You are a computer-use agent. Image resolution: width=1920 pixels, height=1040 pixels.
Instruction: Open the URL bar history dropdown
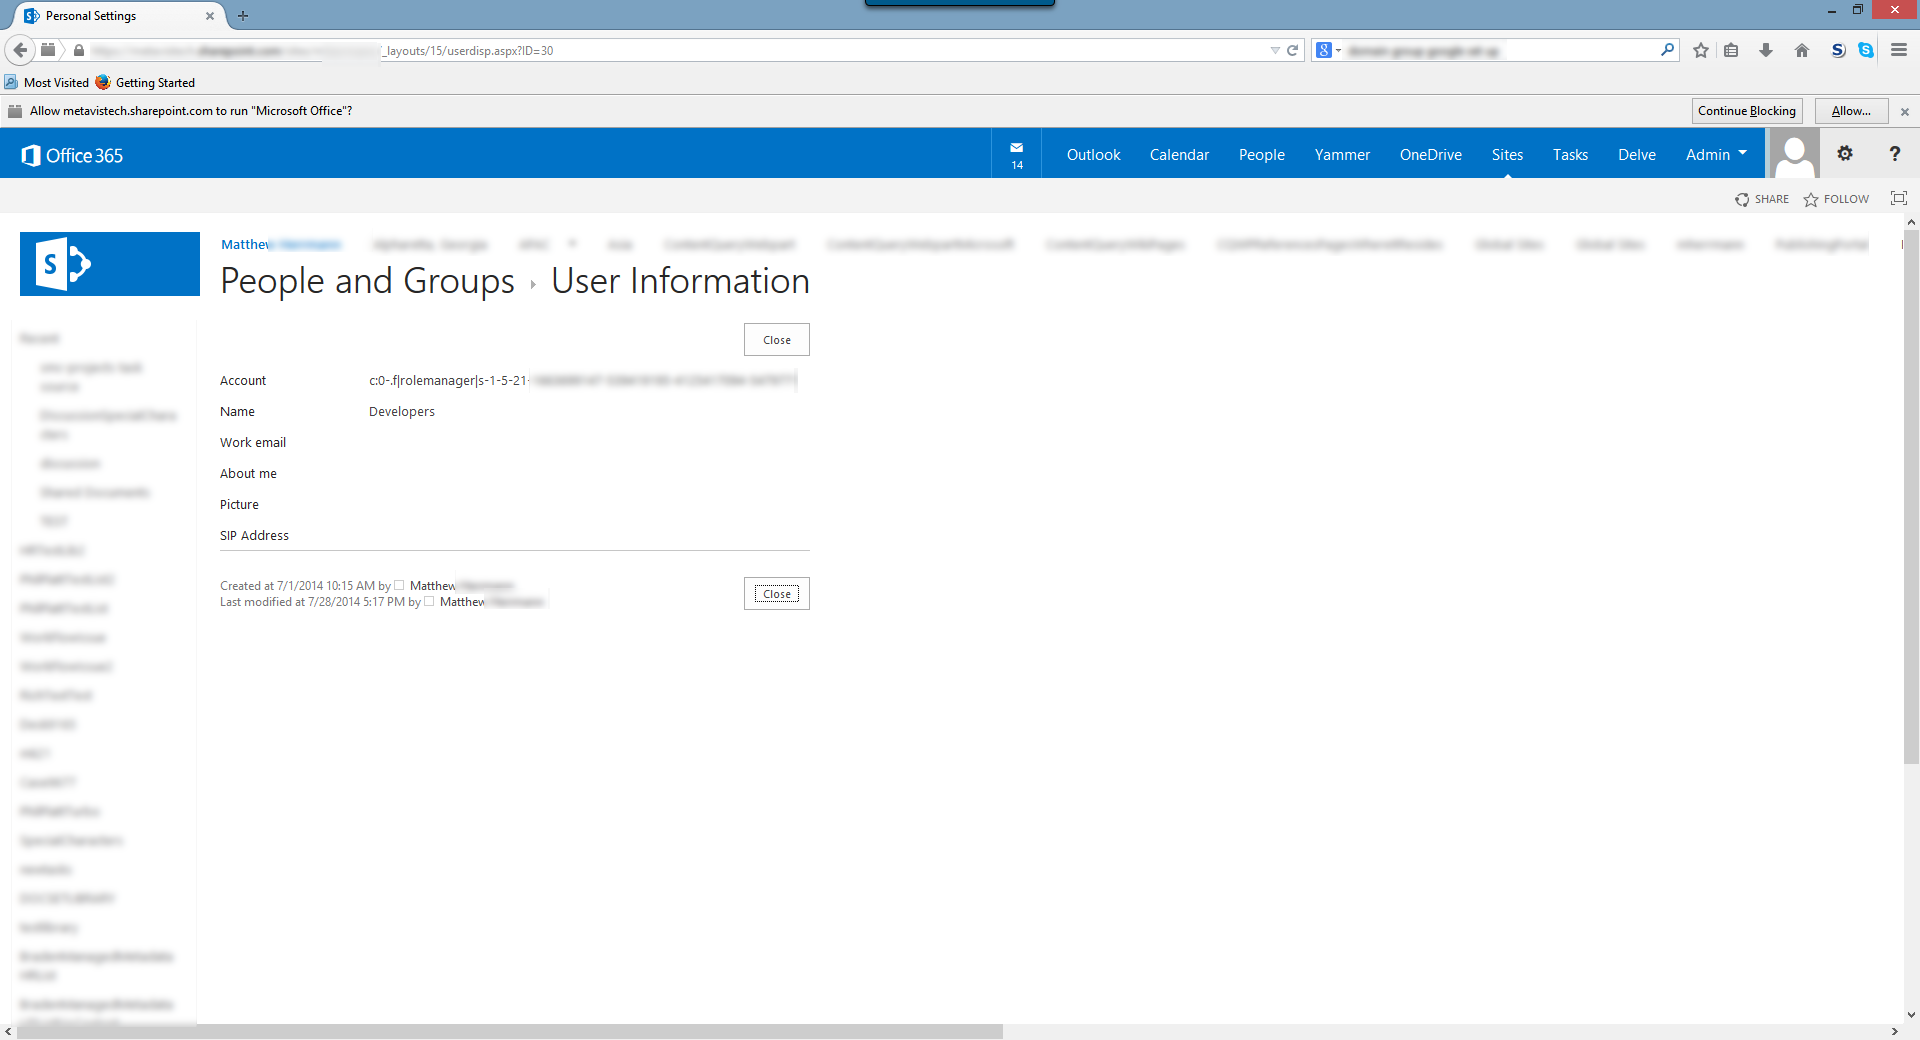(x=1275, y=50)
